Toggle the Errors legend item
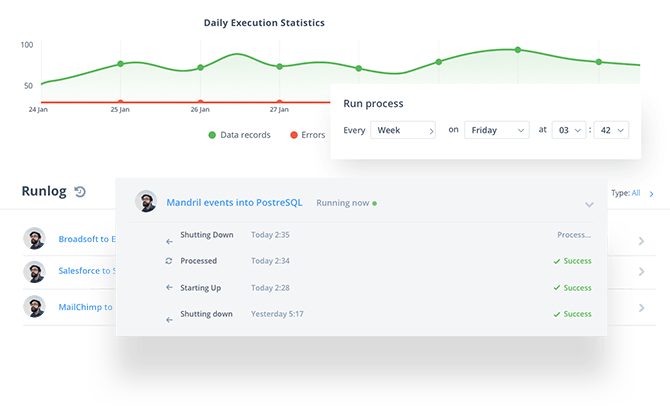Screen dimensions: 670x406 point(308,135)
